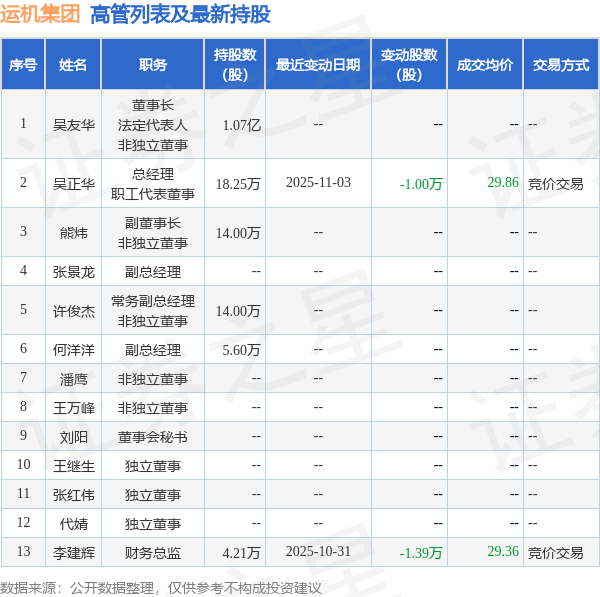
Task: Select the name 何洋洋
Action: 73,350
